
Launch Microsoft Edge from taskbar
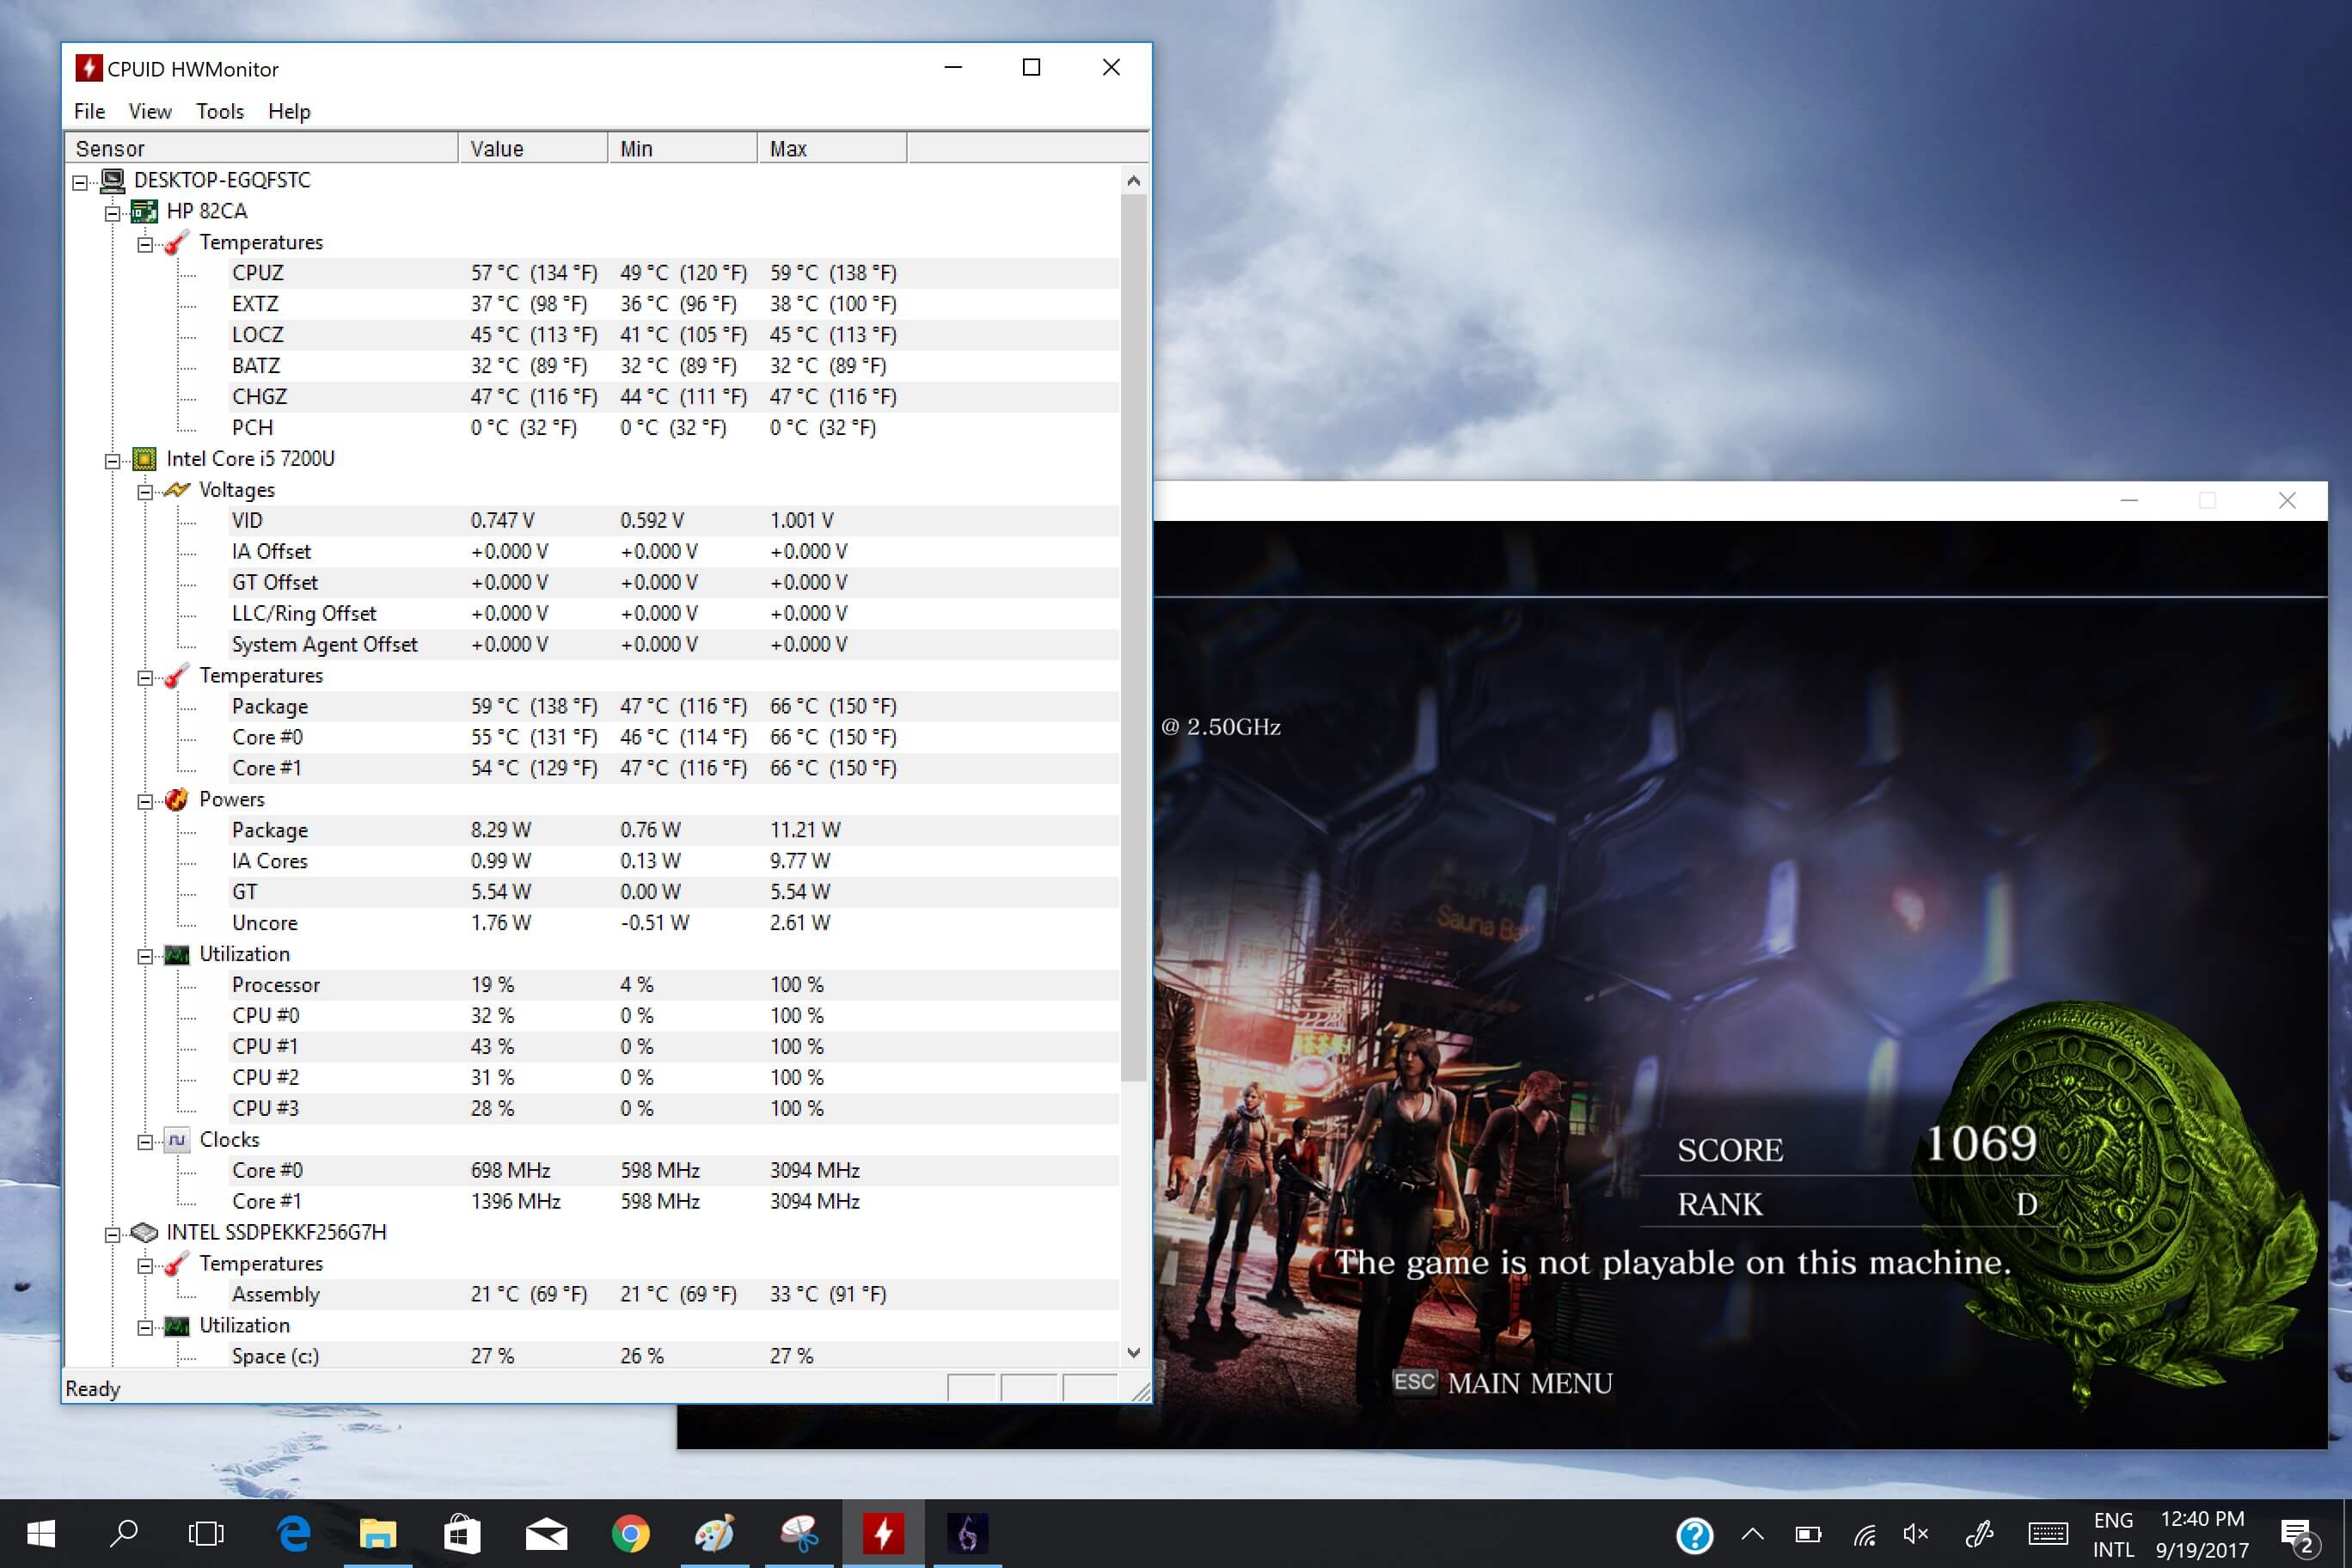294,1534
